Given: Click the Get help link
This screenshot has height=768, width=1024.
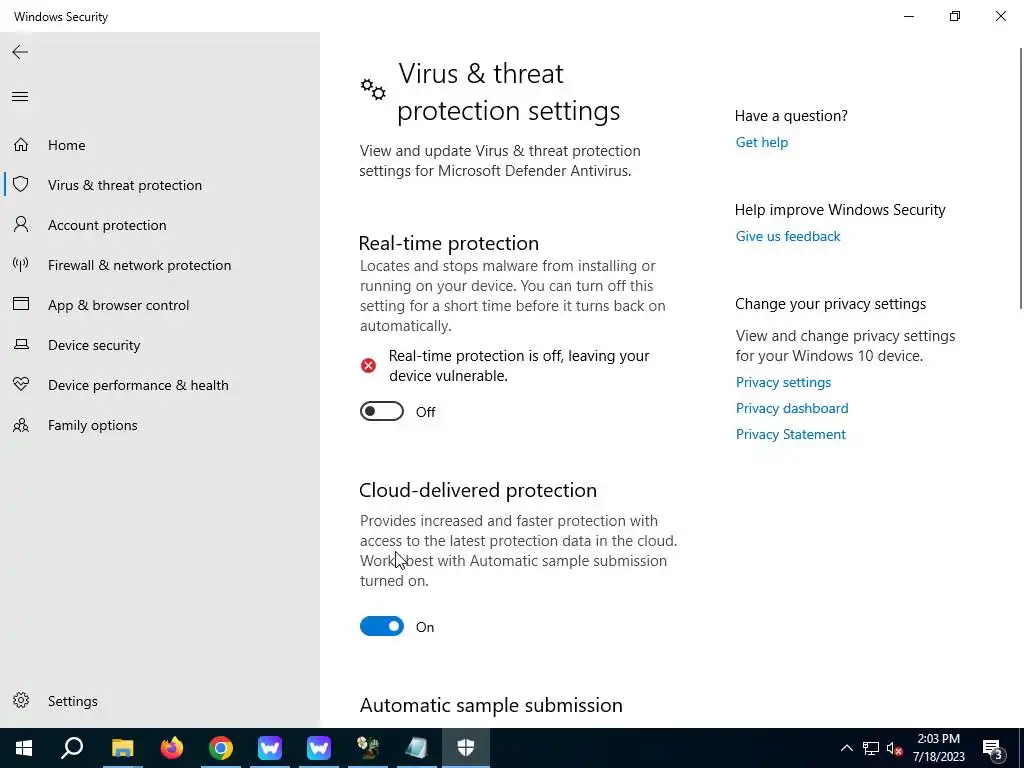Looking at the screenshot, I should (x=761, y=142).
